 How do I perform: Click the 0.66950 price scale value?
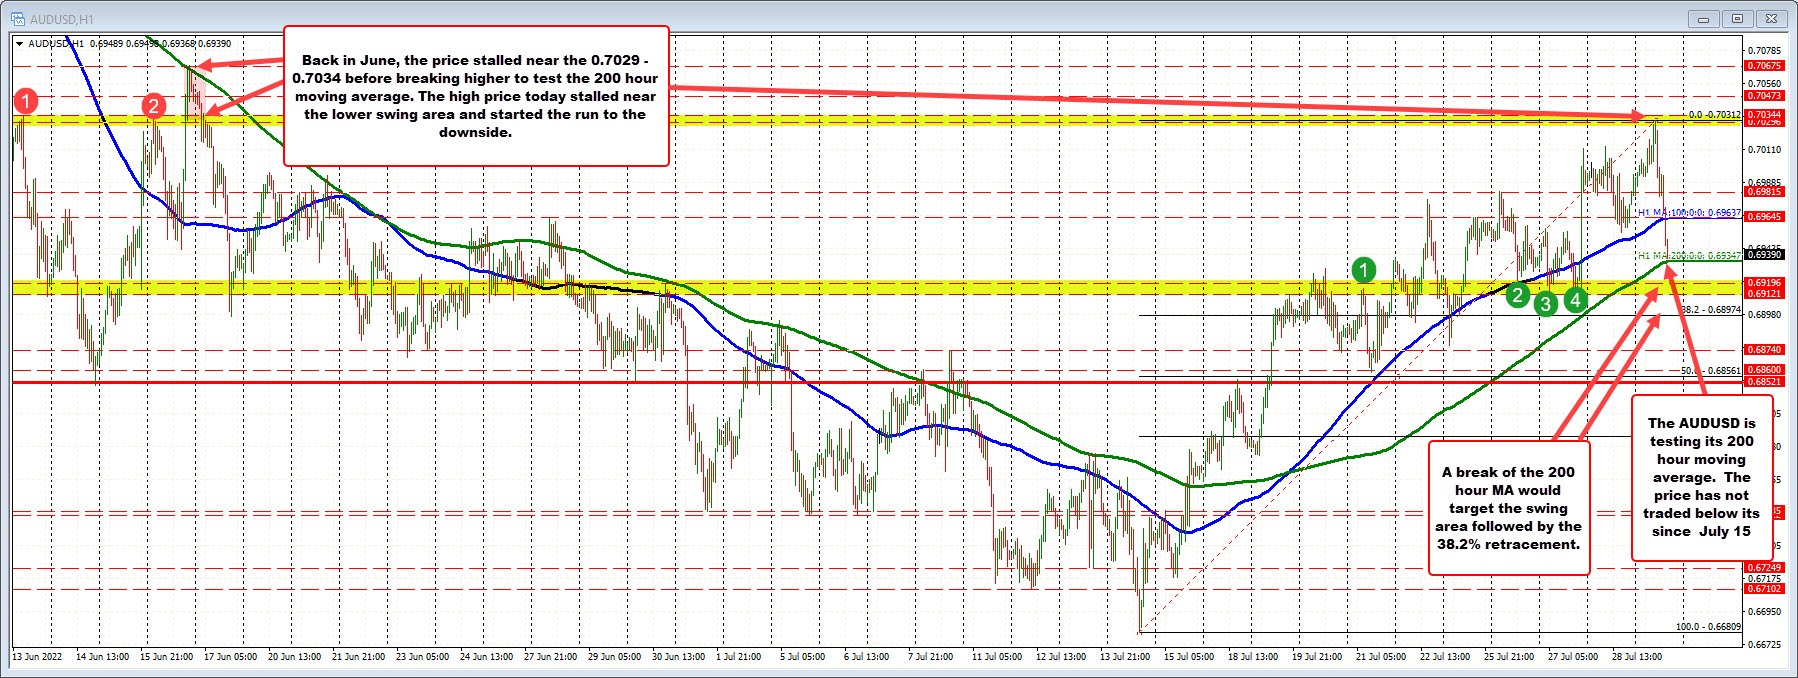click(x=1764, y=611)
